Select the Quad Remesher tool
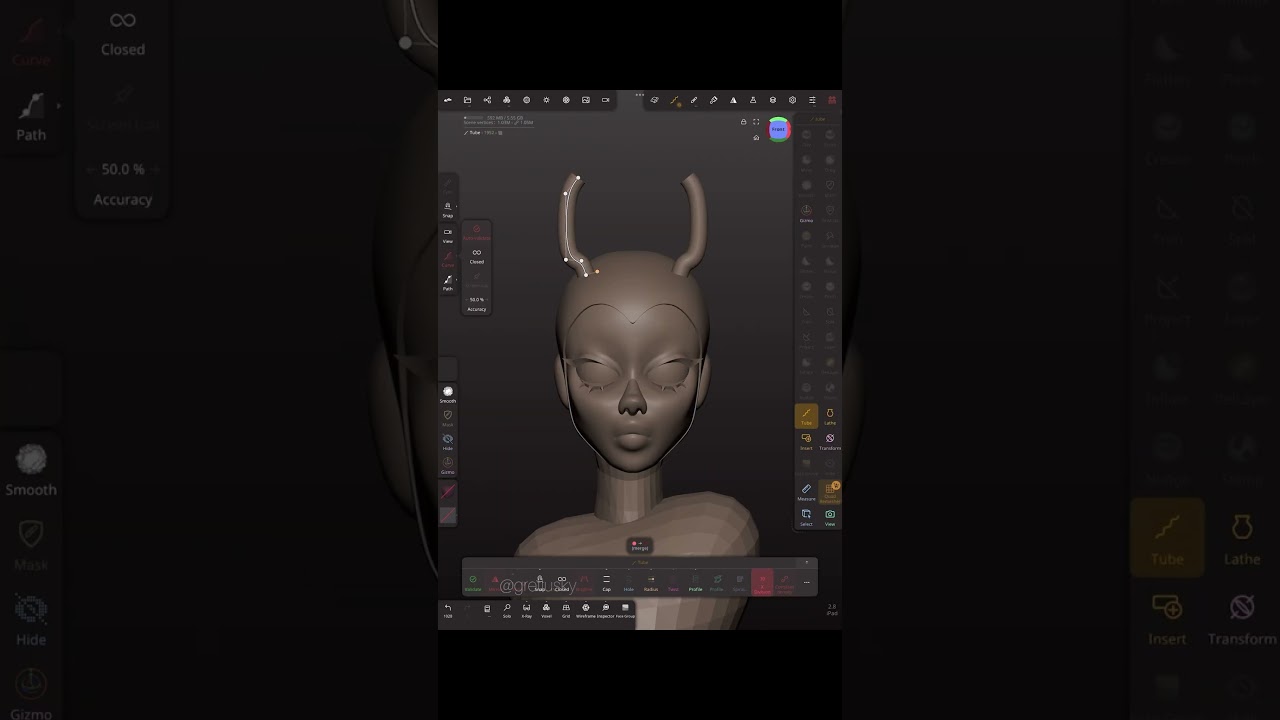 tap(830, 492)
